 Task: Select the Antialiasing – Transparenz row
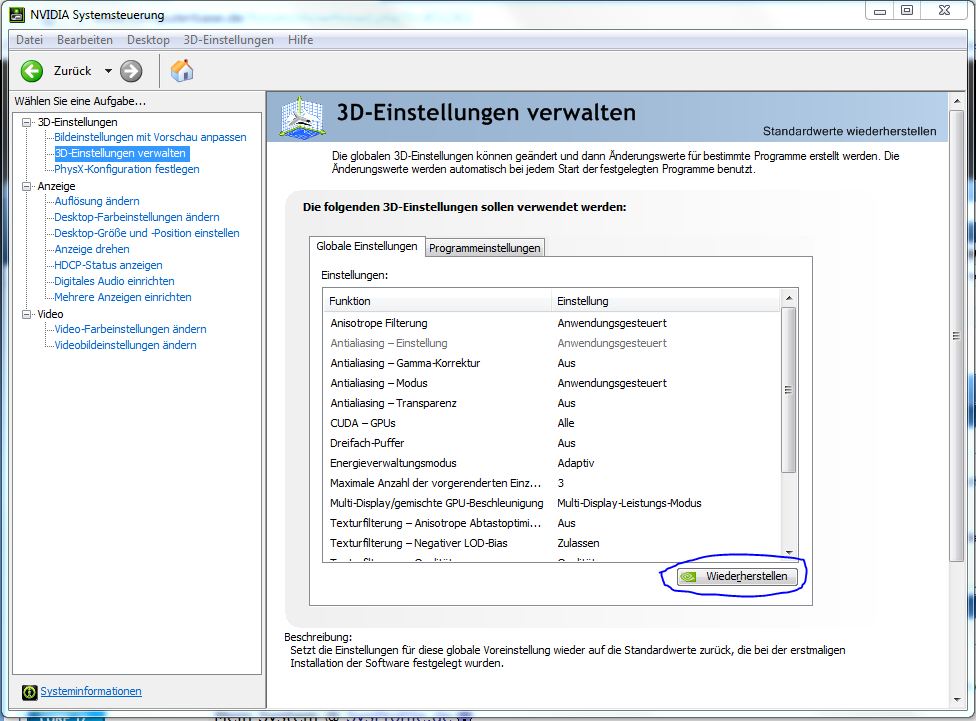click(x=551, y=403)
